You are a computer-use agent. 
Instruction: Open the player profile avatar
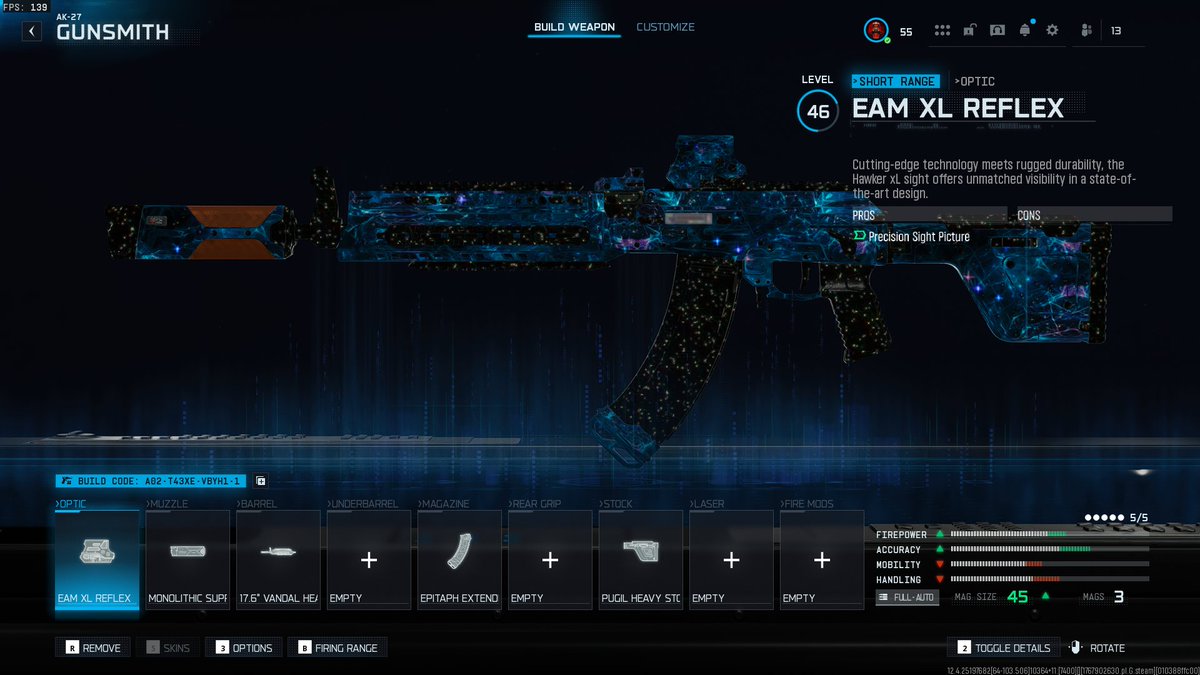tap(876, 31)
